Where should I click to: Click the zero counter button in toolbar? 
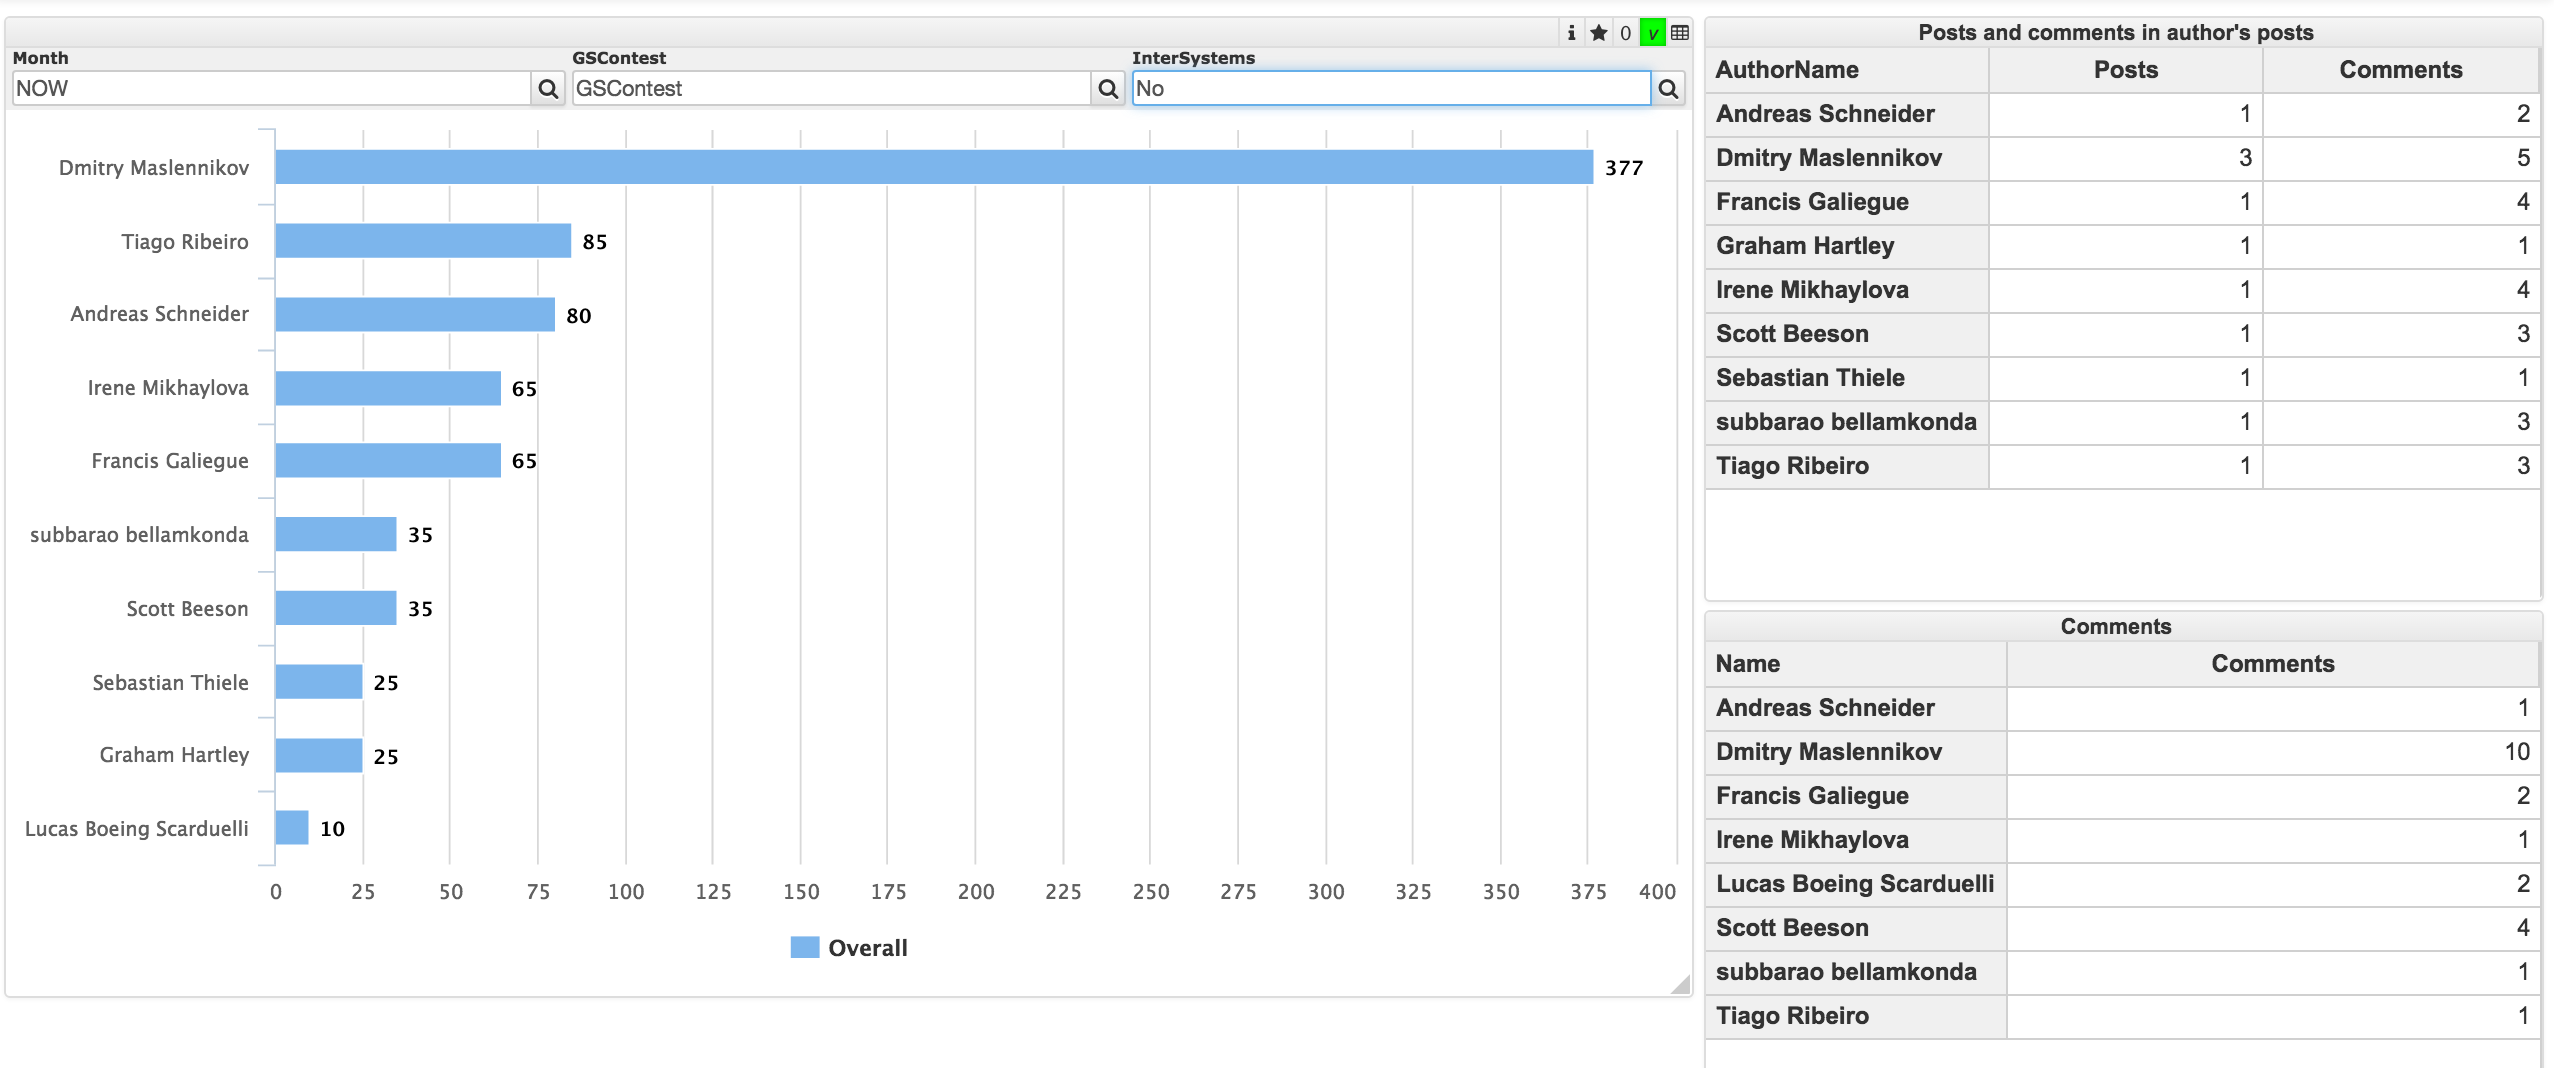(1626, 33)
